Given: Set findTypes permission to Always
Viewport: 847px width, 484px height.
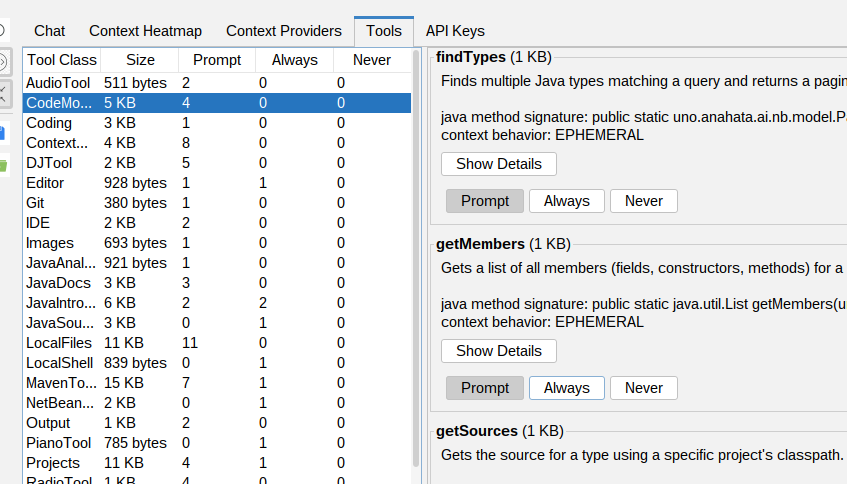Looking at the screenshot, I should (x=567, y=201).
